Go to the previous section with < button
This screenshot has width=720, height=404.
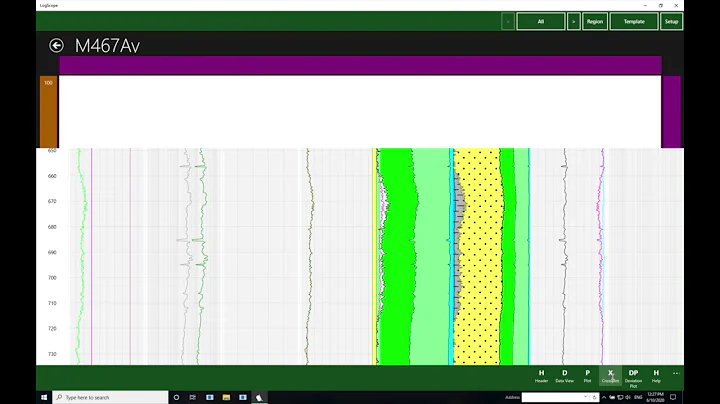(508, 22)
